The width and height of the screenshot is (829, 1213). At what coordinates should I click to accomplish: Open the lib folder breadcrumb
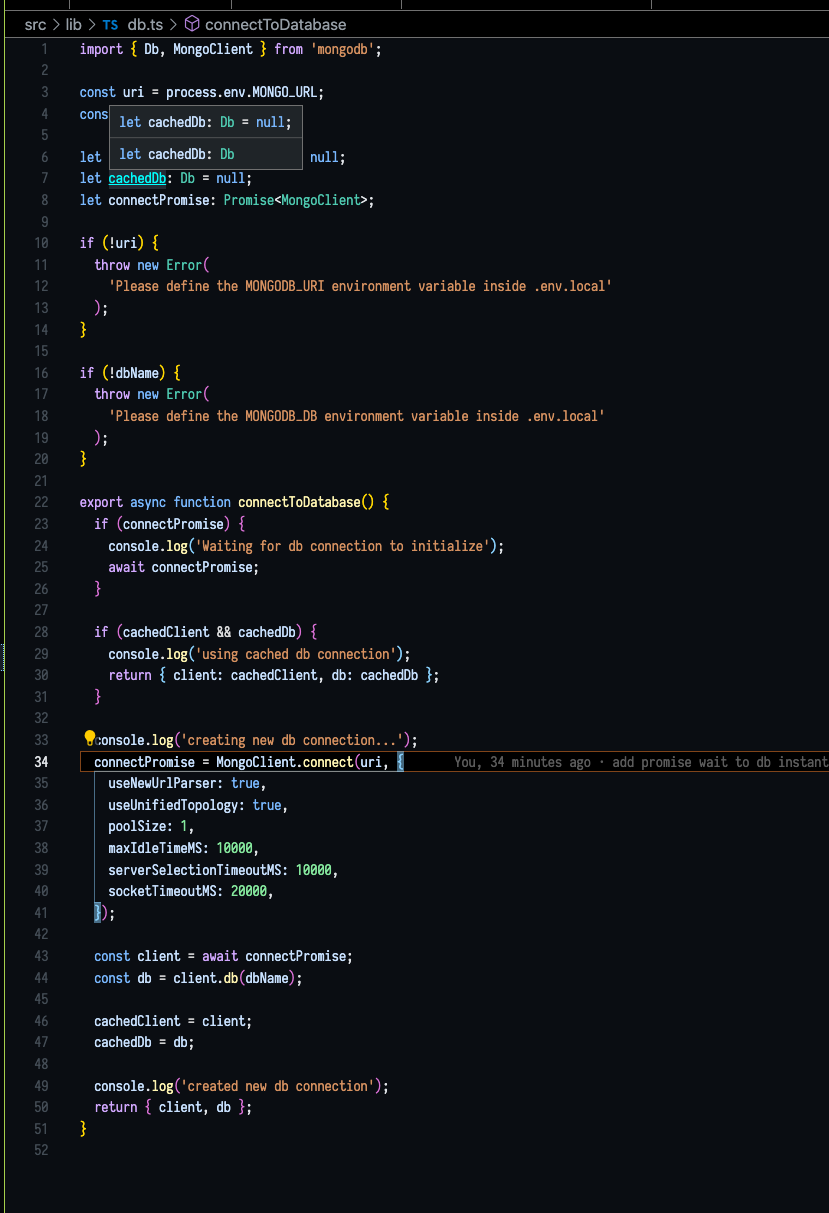click(73, 24)
